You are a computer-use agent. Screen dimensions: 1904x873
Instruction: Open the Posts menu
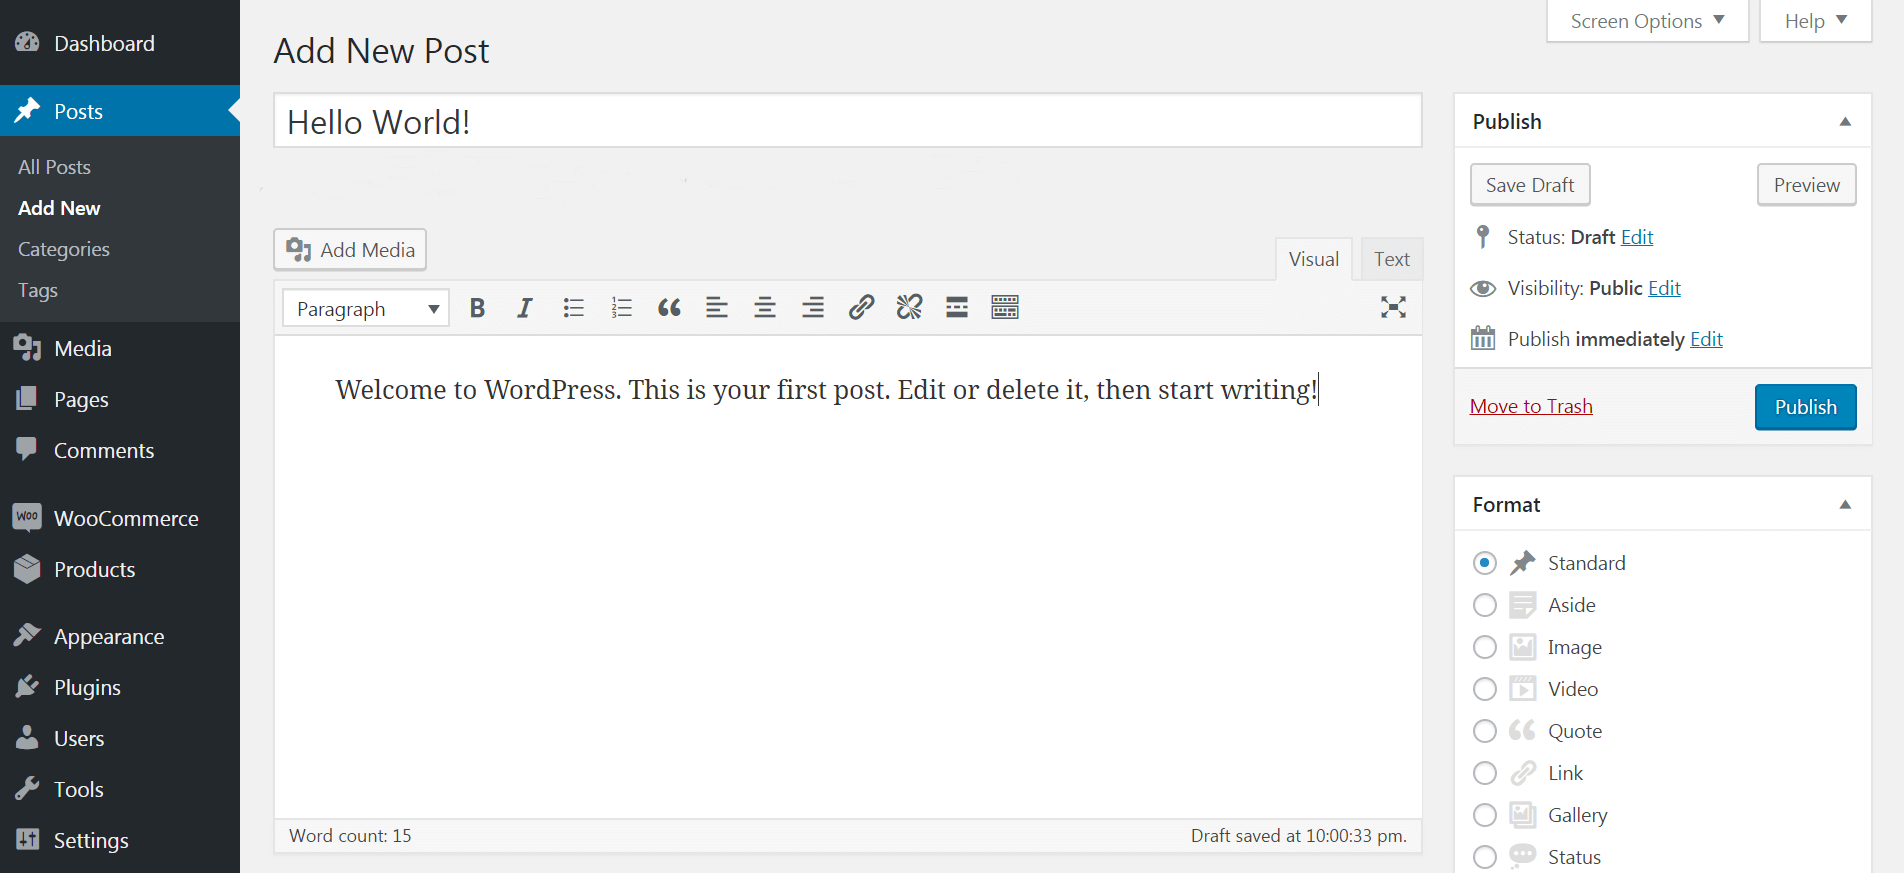click(x=120, y=111)
